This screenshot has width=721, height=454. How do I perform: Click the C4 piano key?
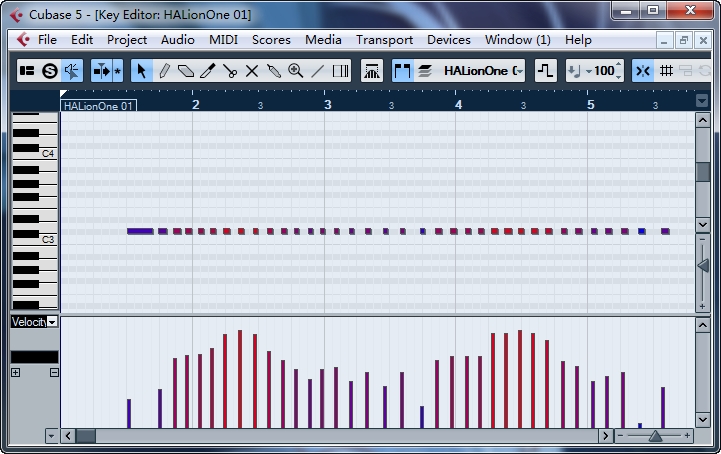point(48,154)
